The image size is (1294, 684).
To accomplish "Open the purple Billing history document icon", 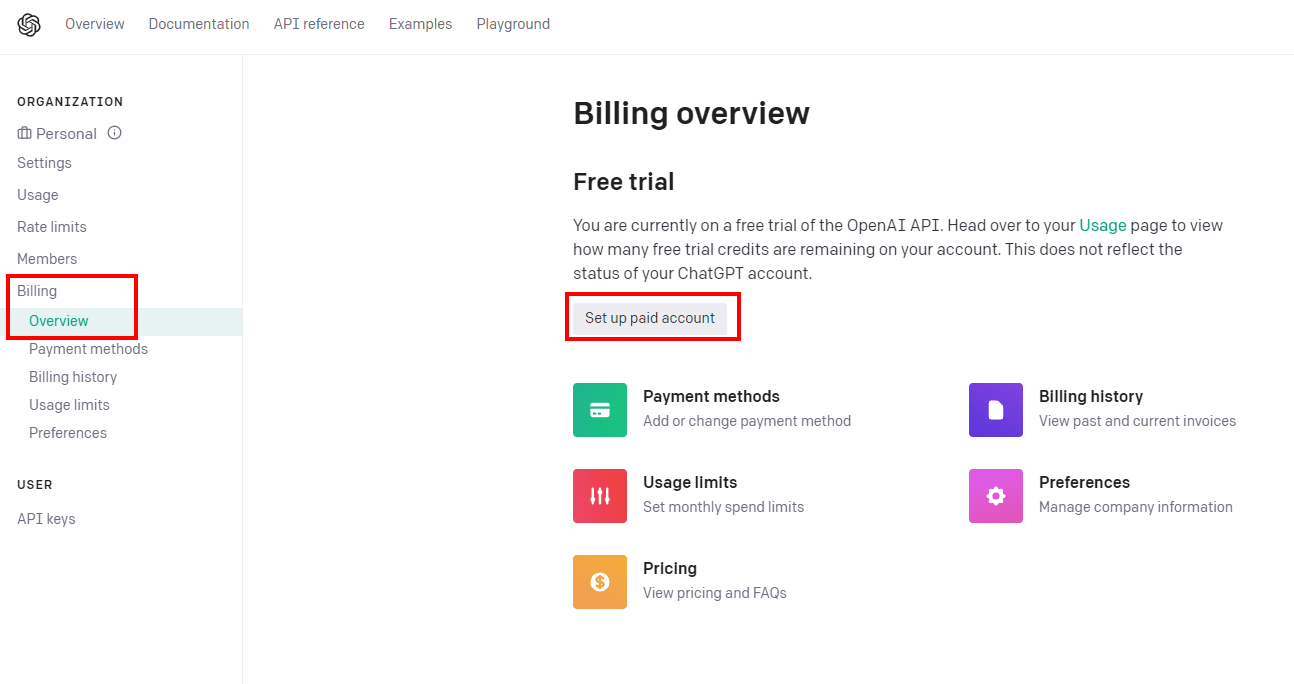I will click(996, 410).
